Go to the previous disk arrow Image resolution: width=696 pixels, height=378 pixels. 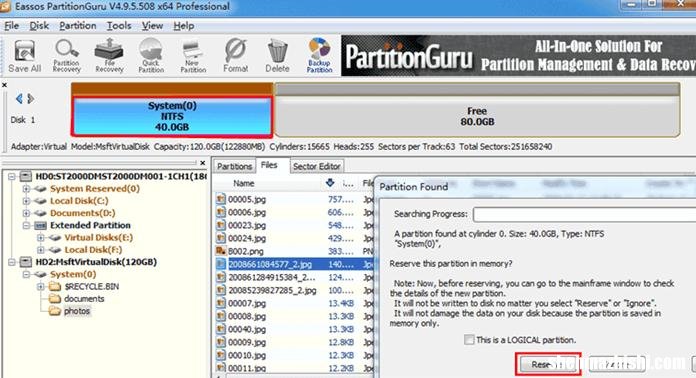point(19,98)
